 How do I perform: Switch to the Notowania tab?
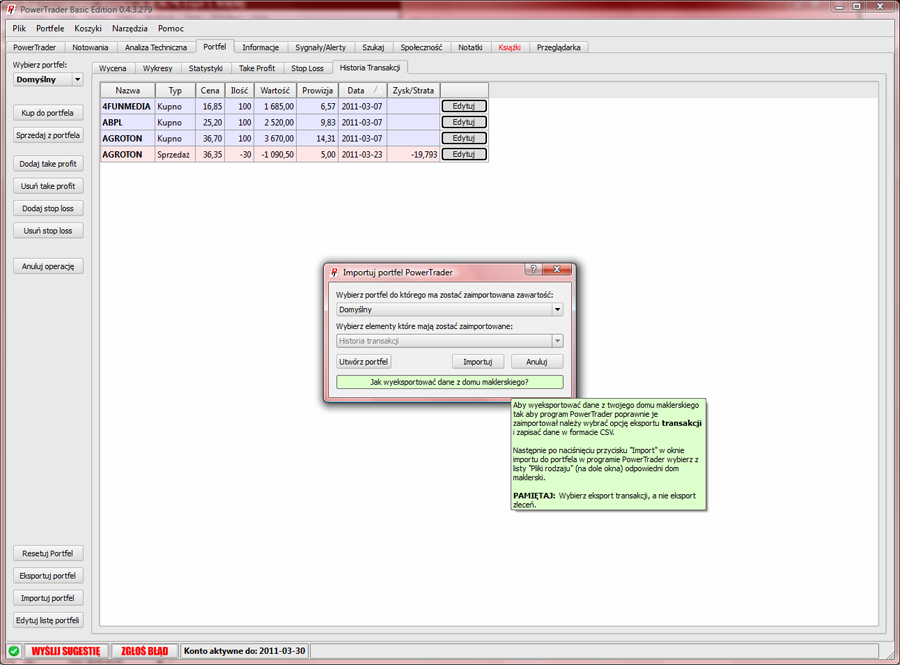tap(90, 48)
